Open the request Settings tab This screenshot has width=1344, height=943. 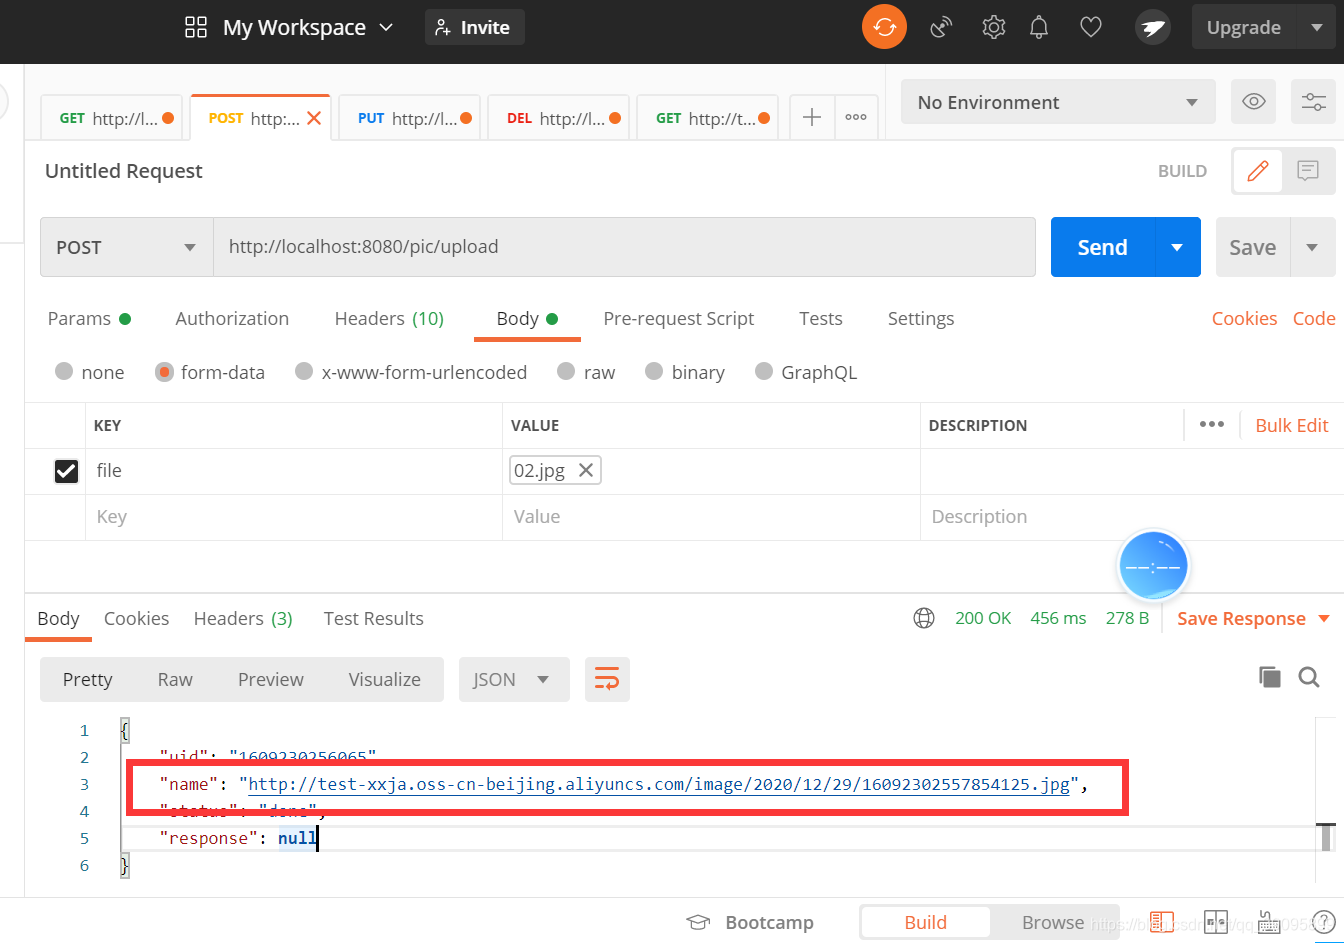[921, 318]
